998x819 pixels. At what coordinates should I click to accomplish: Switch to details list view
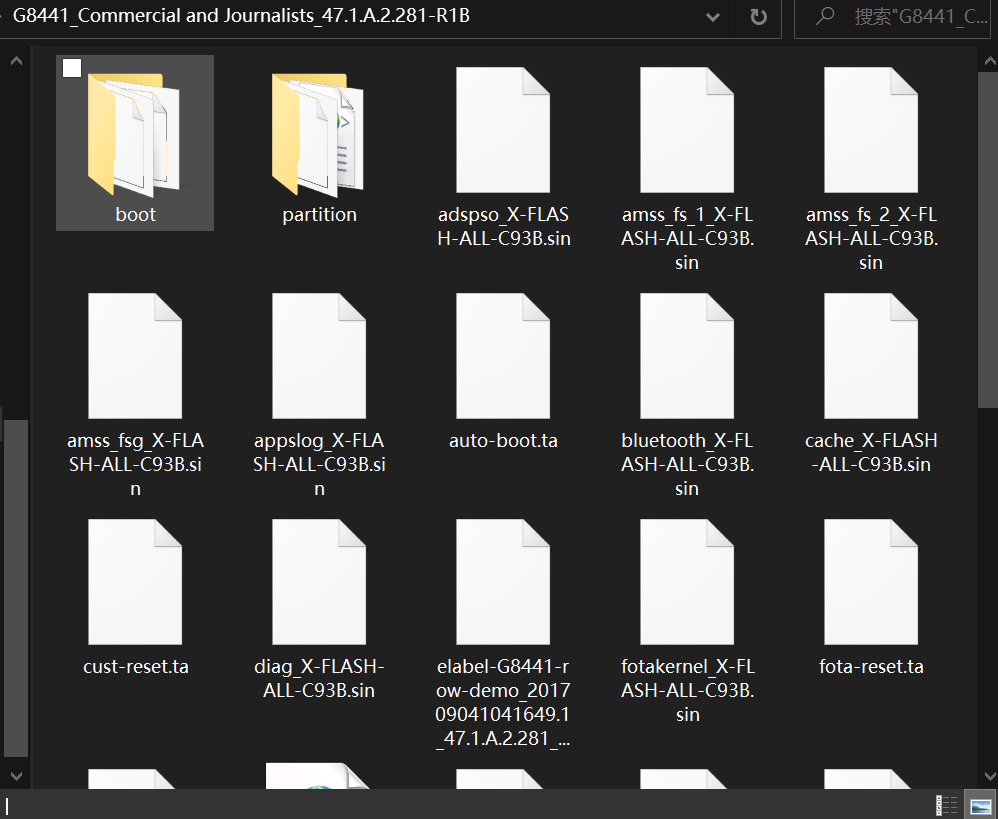click(946, 805)
